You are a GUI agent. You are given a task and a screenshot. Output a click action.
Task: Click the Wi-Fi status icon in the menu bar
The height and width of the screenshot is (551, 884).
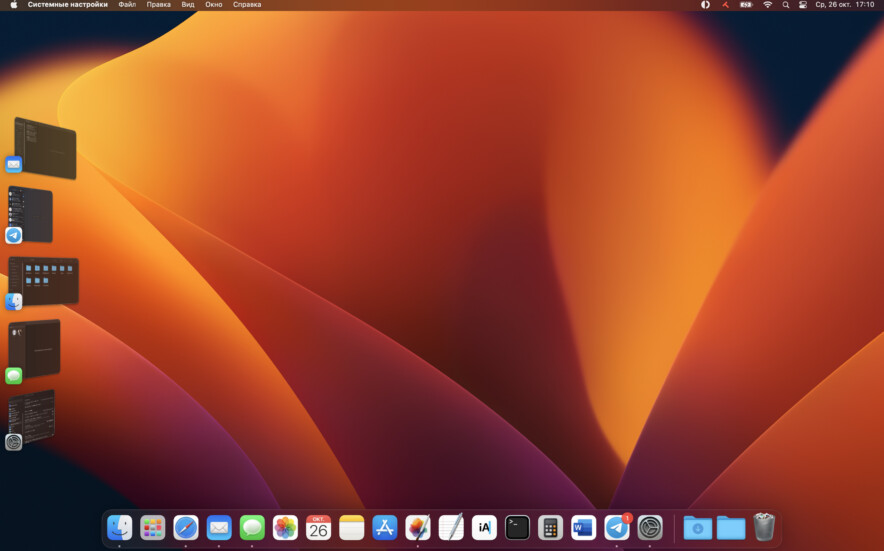pyautogui.click(x=767, y=5)
